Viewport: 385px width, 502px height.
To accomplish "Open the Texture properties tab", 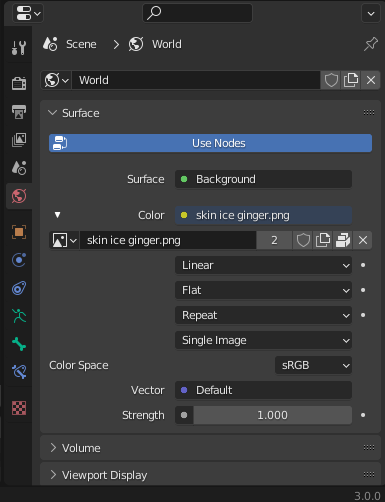I will pyautogui.click(x=19, y=408).
